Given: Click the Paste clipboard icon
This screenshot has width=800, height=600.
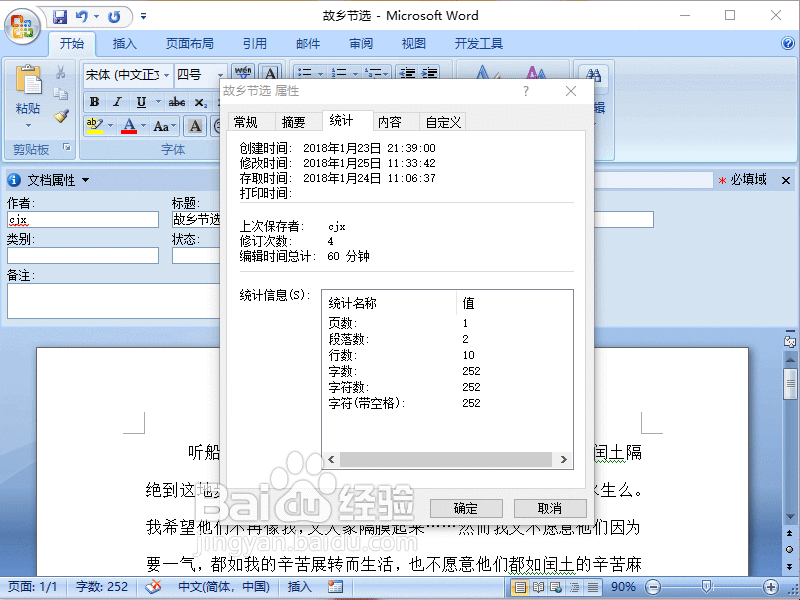Looking at the screenshot, I should tap(29, 80).
